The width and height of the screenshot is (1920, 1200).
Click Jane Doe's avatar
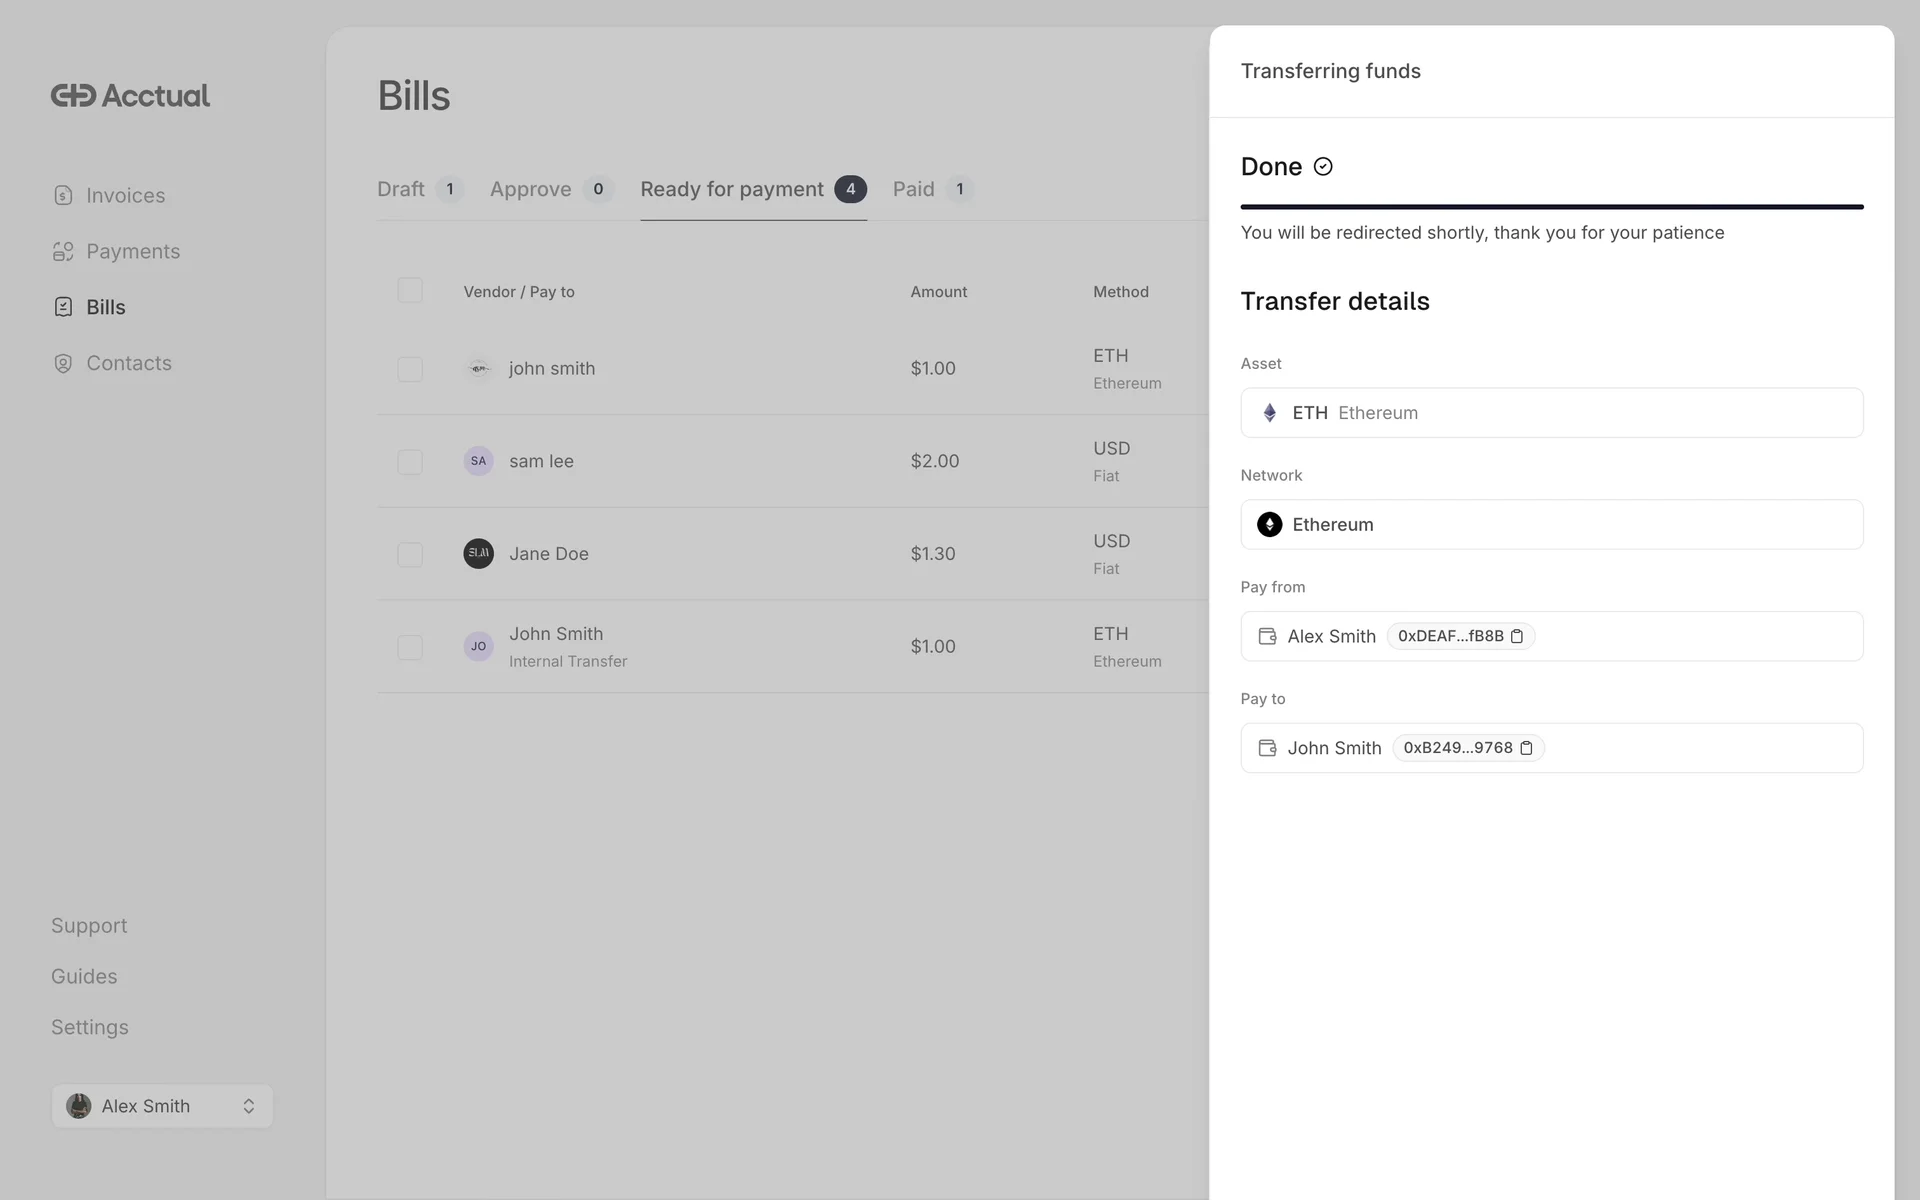[478, 553]
